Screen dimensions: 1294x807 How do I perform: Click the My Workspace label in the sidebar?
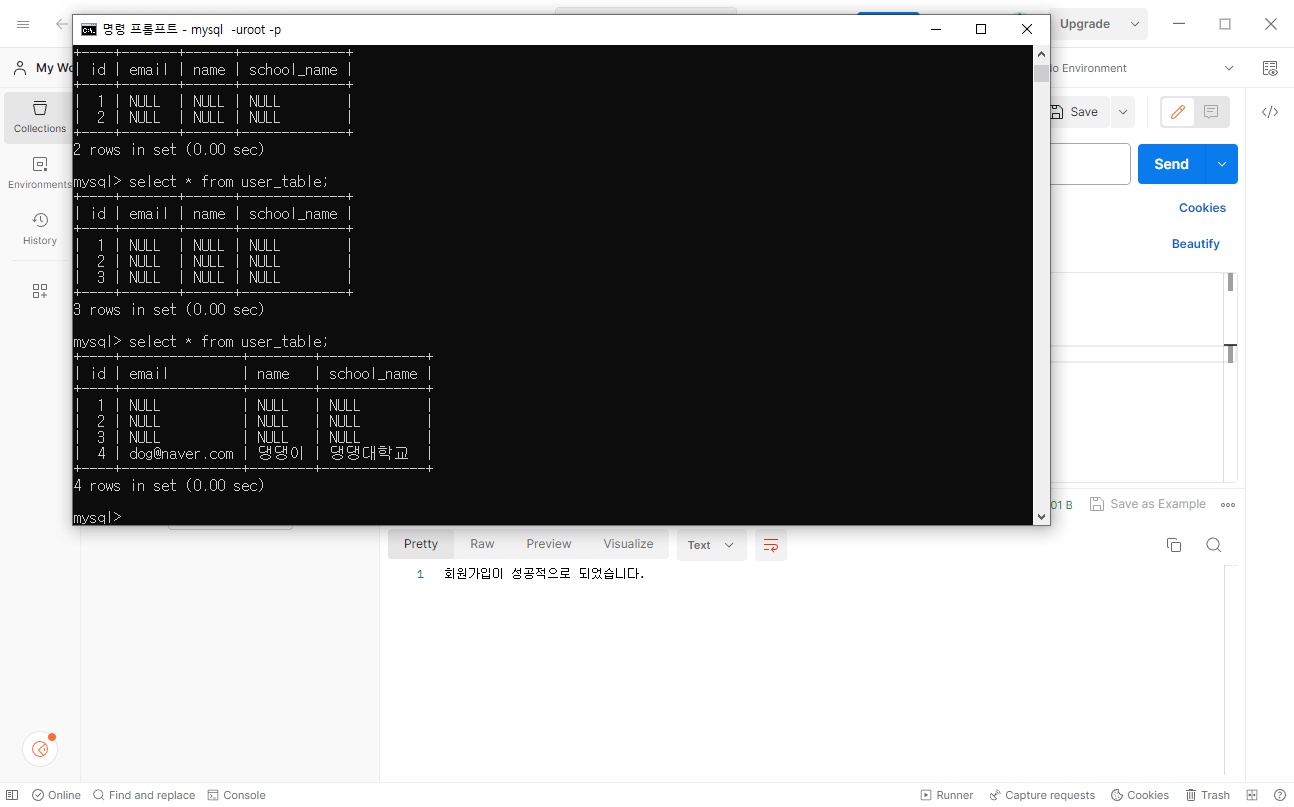click(x=54, y=68)
